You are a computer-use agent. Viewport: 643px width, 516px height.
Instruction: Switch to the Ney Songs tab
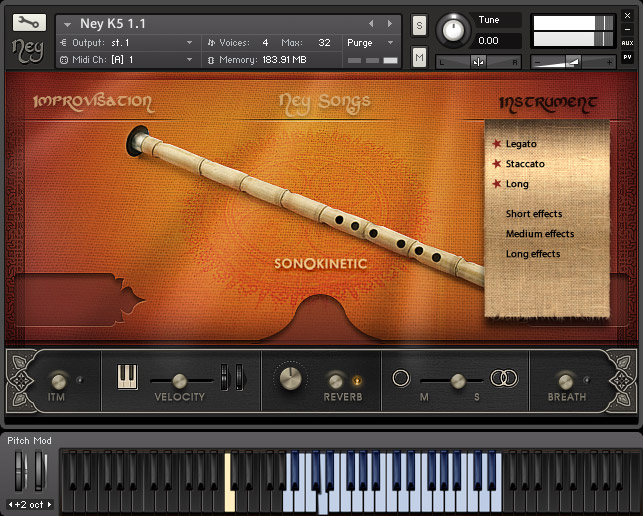[325, 103]
